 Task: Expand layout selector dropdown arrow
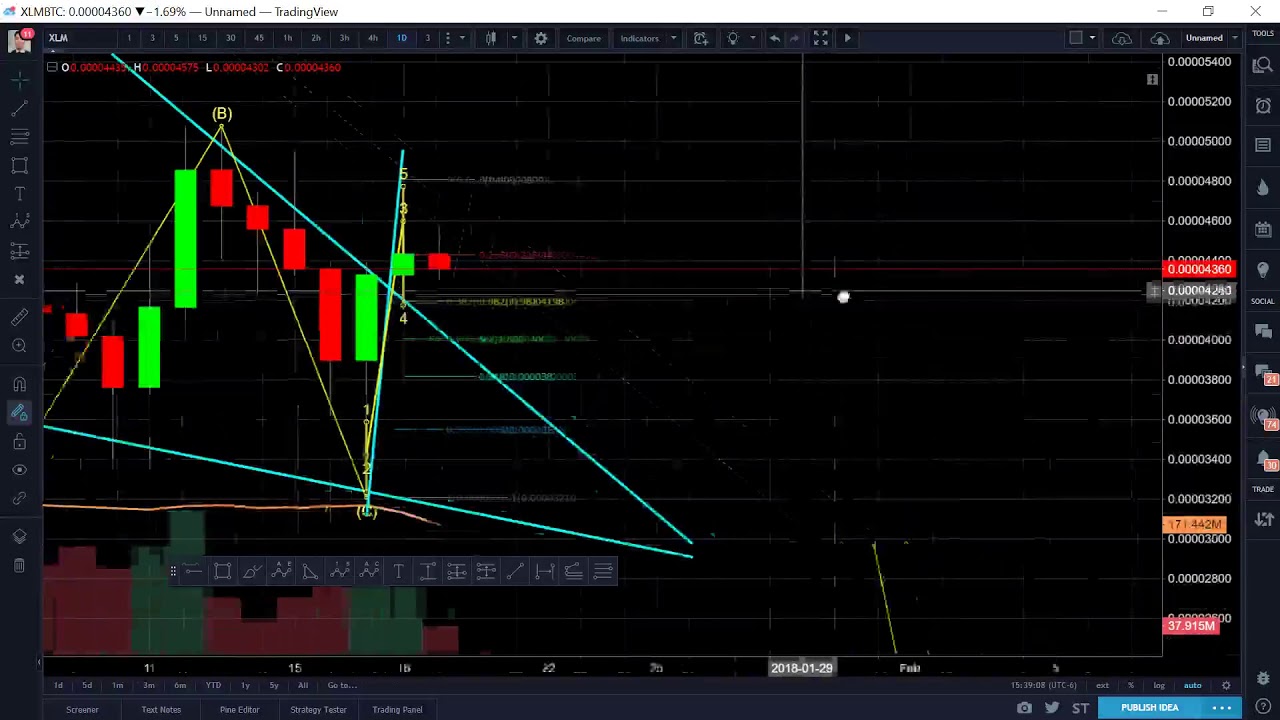(1092, 38)
